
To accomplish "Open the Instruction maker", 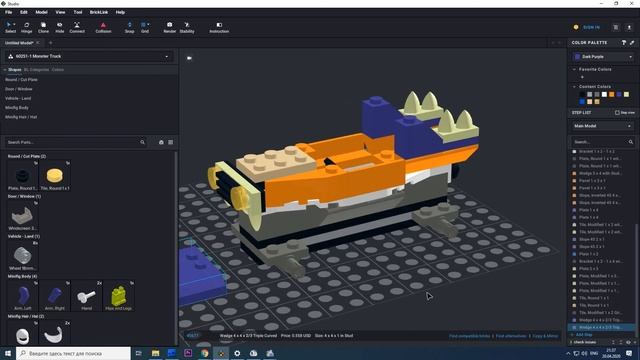I will coord(219,27).
